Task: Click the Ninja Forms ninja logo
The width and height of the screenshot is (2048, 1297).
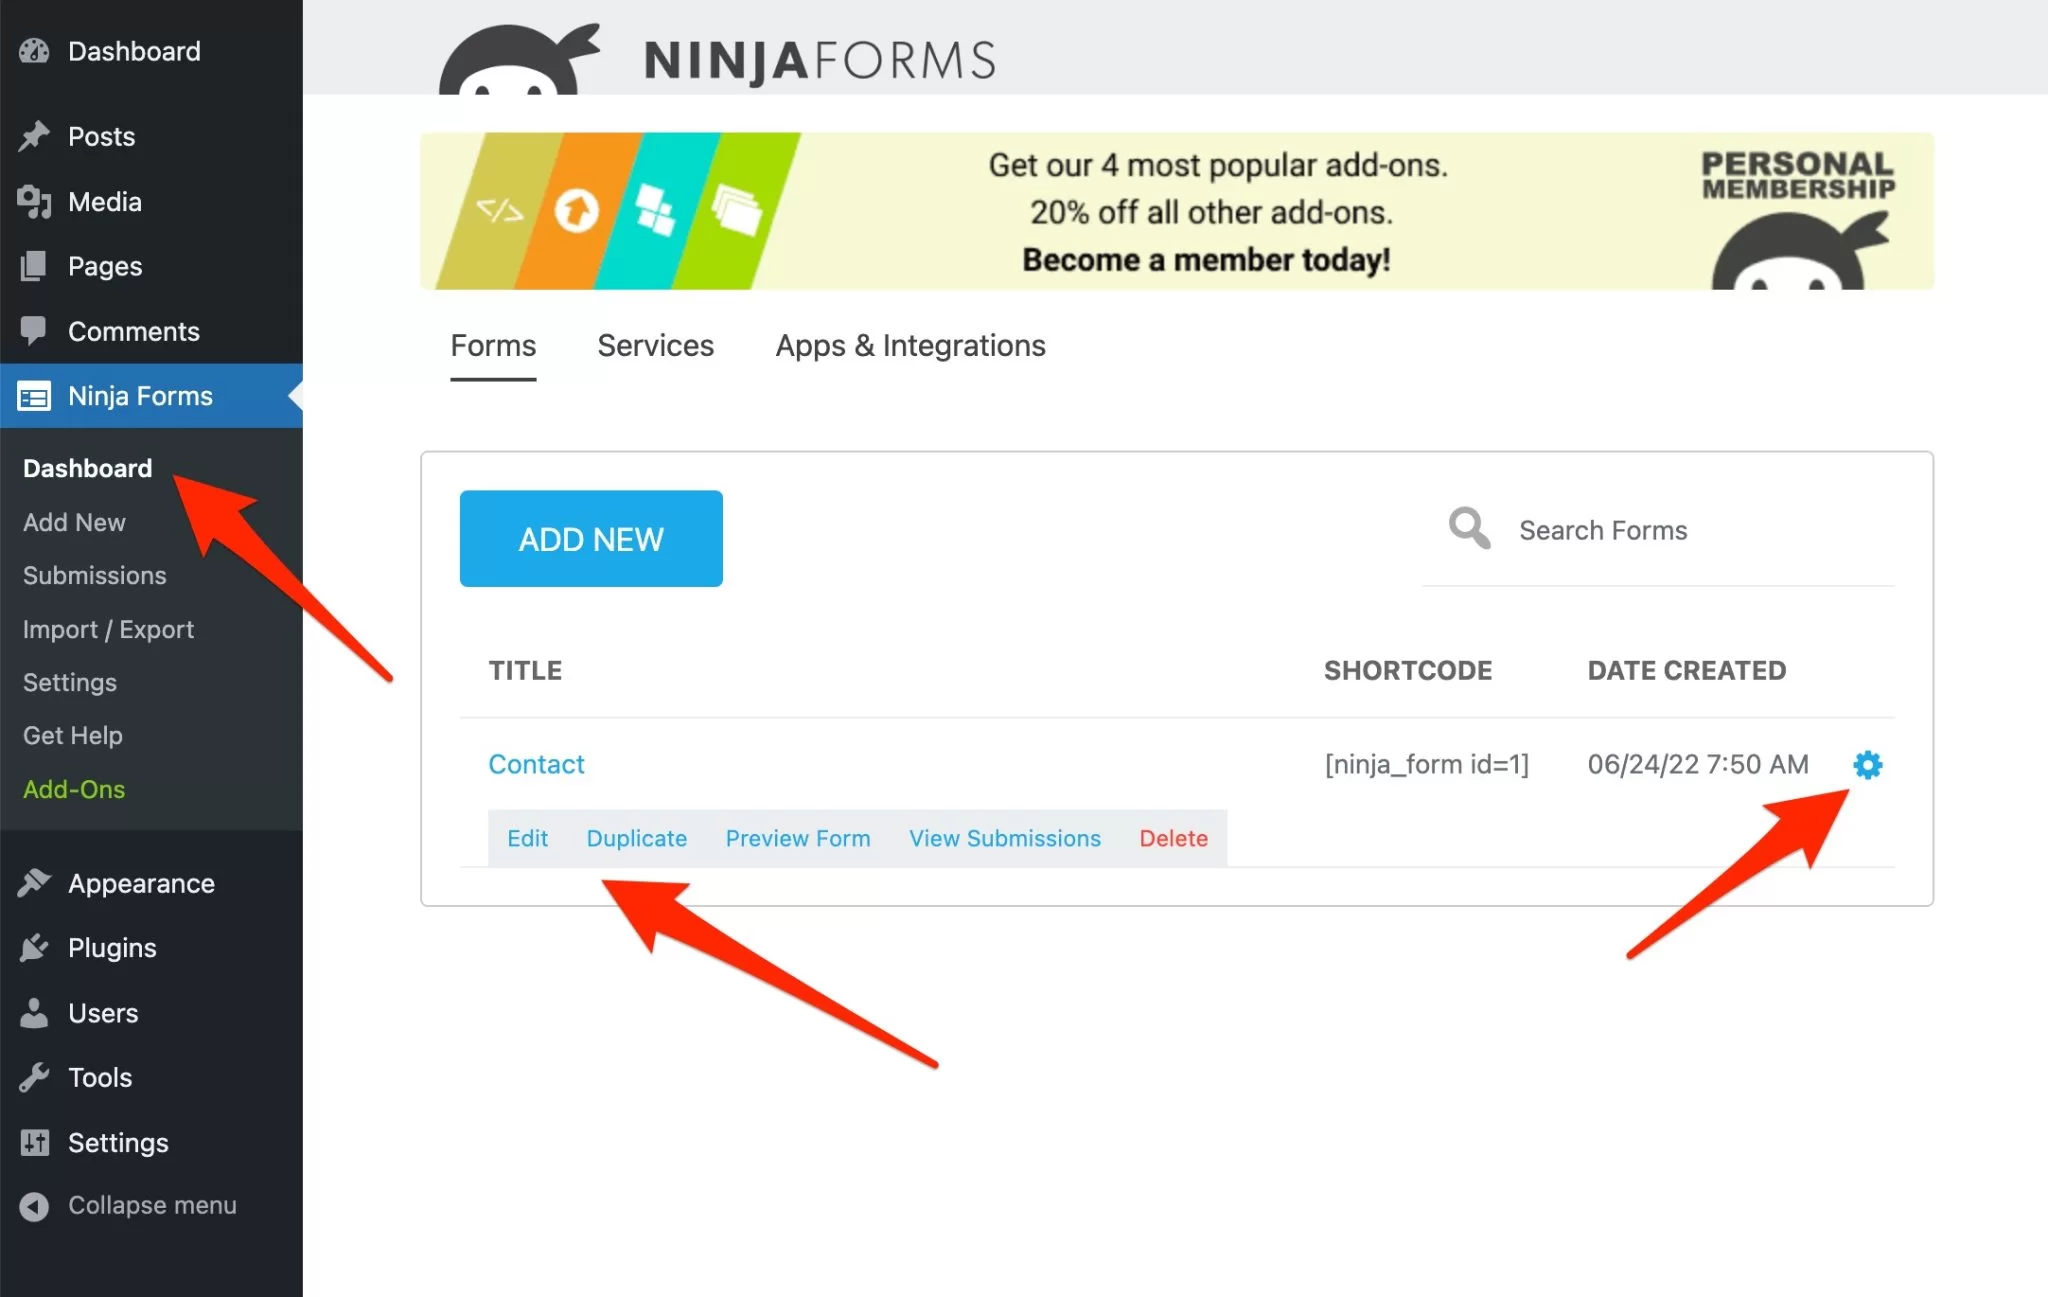Action: [x=519, y=60]
